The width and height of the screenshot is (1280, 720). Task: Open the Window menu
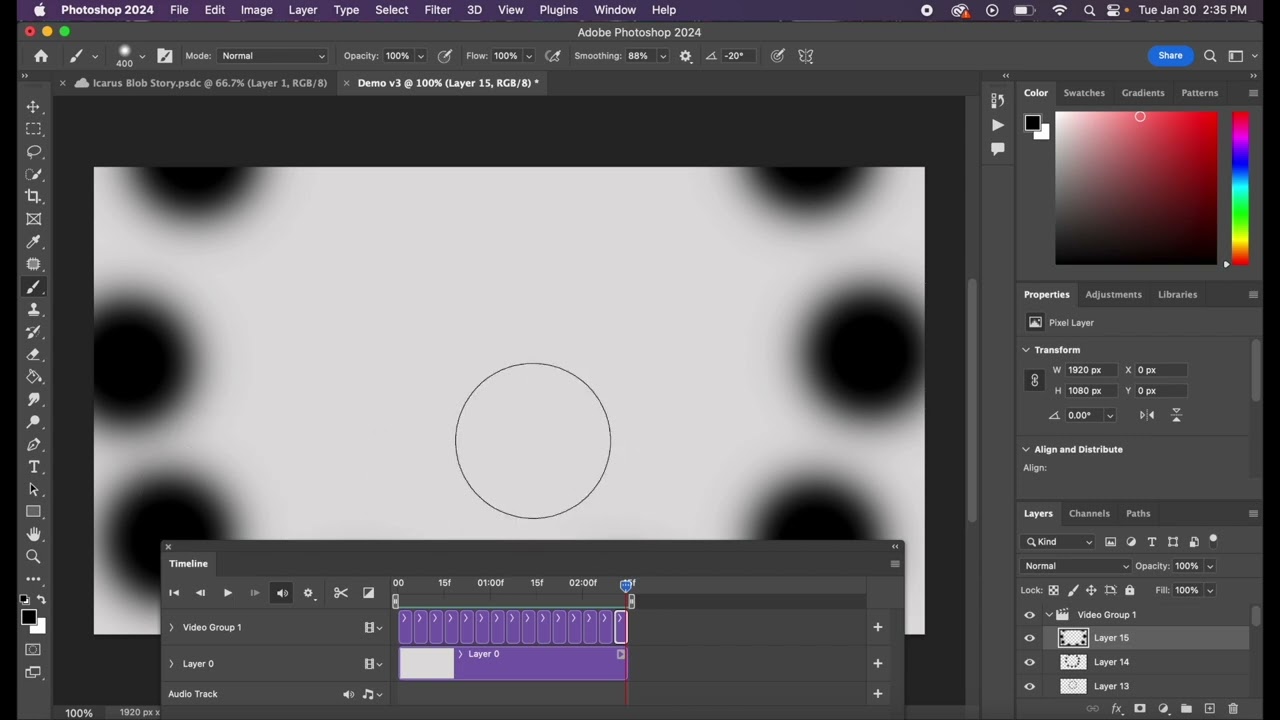[615, 10]
